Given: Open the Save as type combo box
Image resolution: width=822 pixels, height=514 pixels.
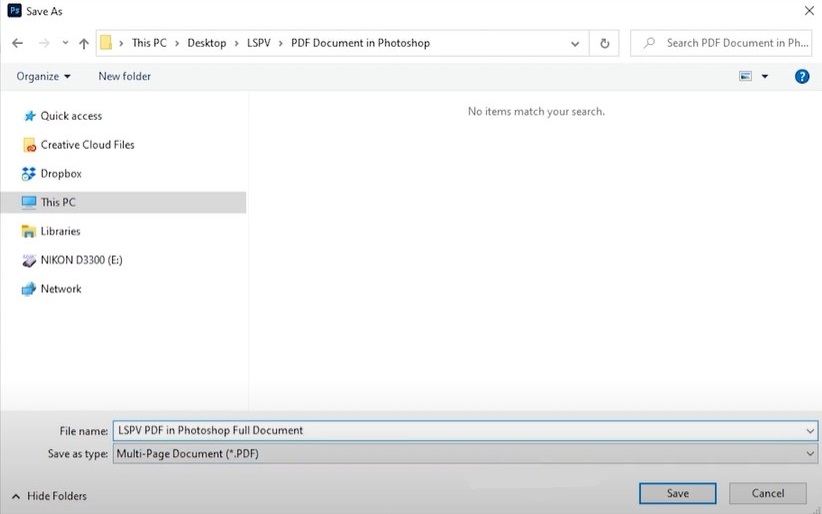Looking at the screenshot, I should coord(465,454).
